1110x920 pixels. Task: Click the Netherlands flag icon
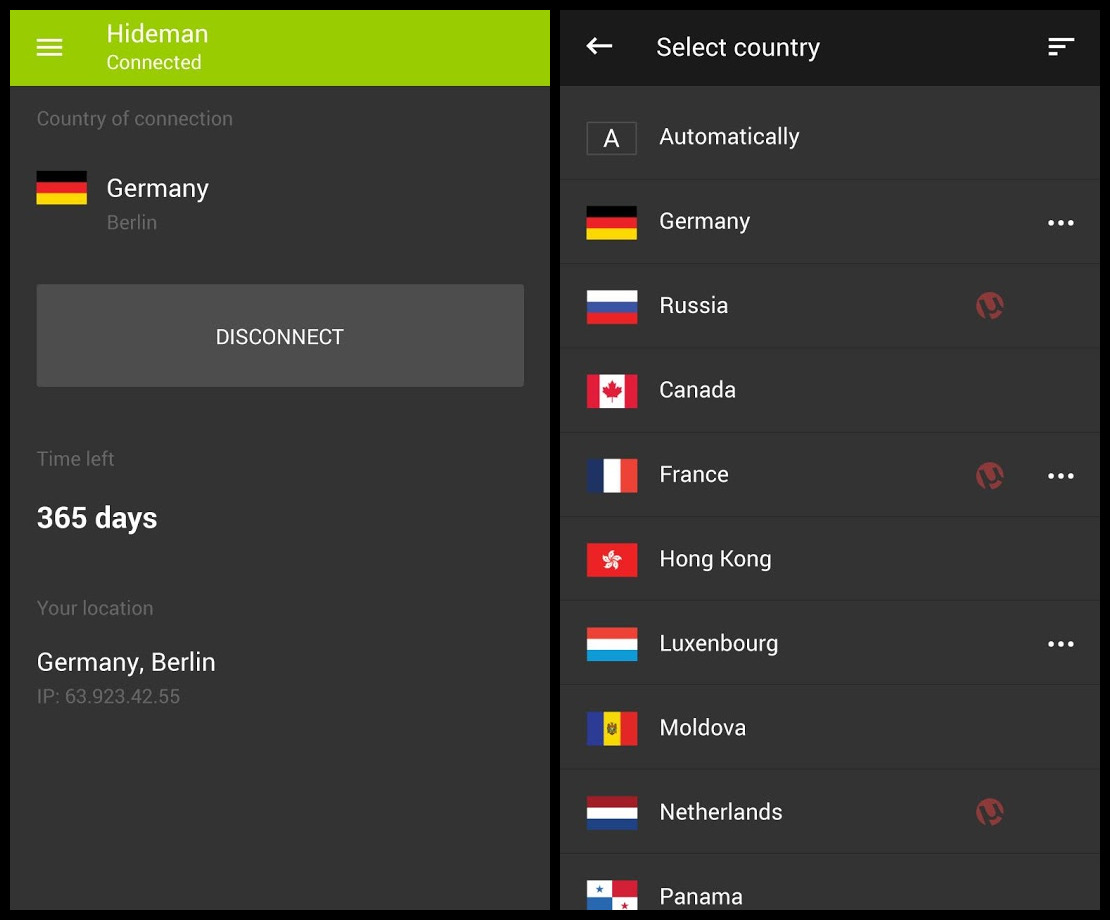[612, 812]
